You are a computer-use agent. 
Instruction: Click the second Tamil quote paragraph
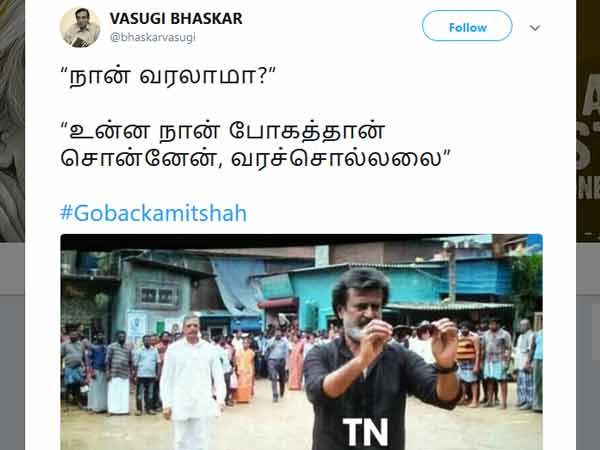point(256,144)
